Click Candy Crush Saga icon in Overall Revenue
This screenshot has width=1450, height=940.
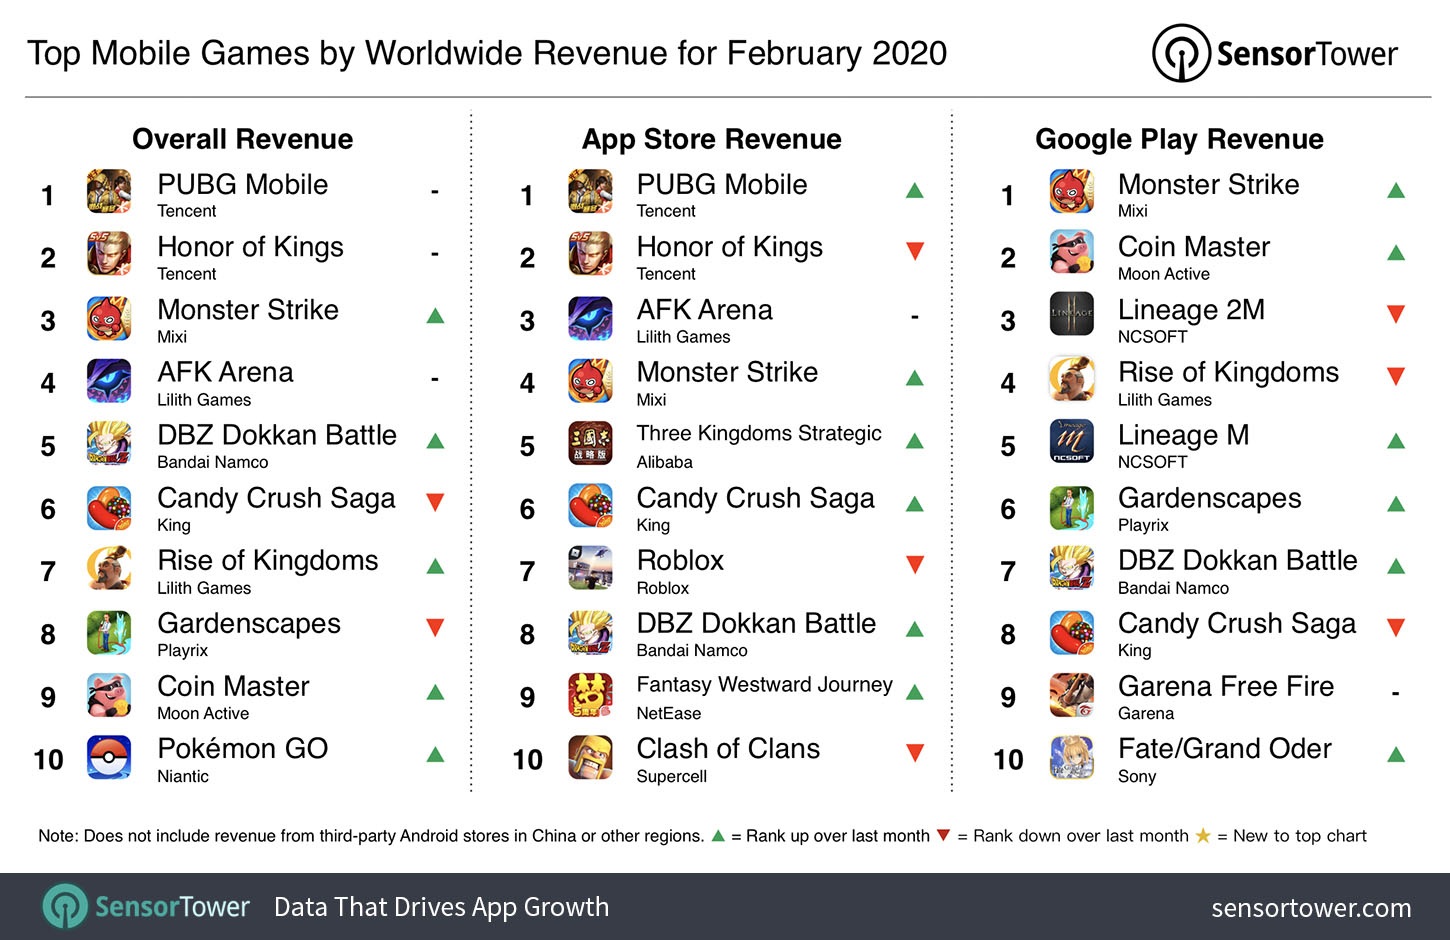click(x=109, y=507)
